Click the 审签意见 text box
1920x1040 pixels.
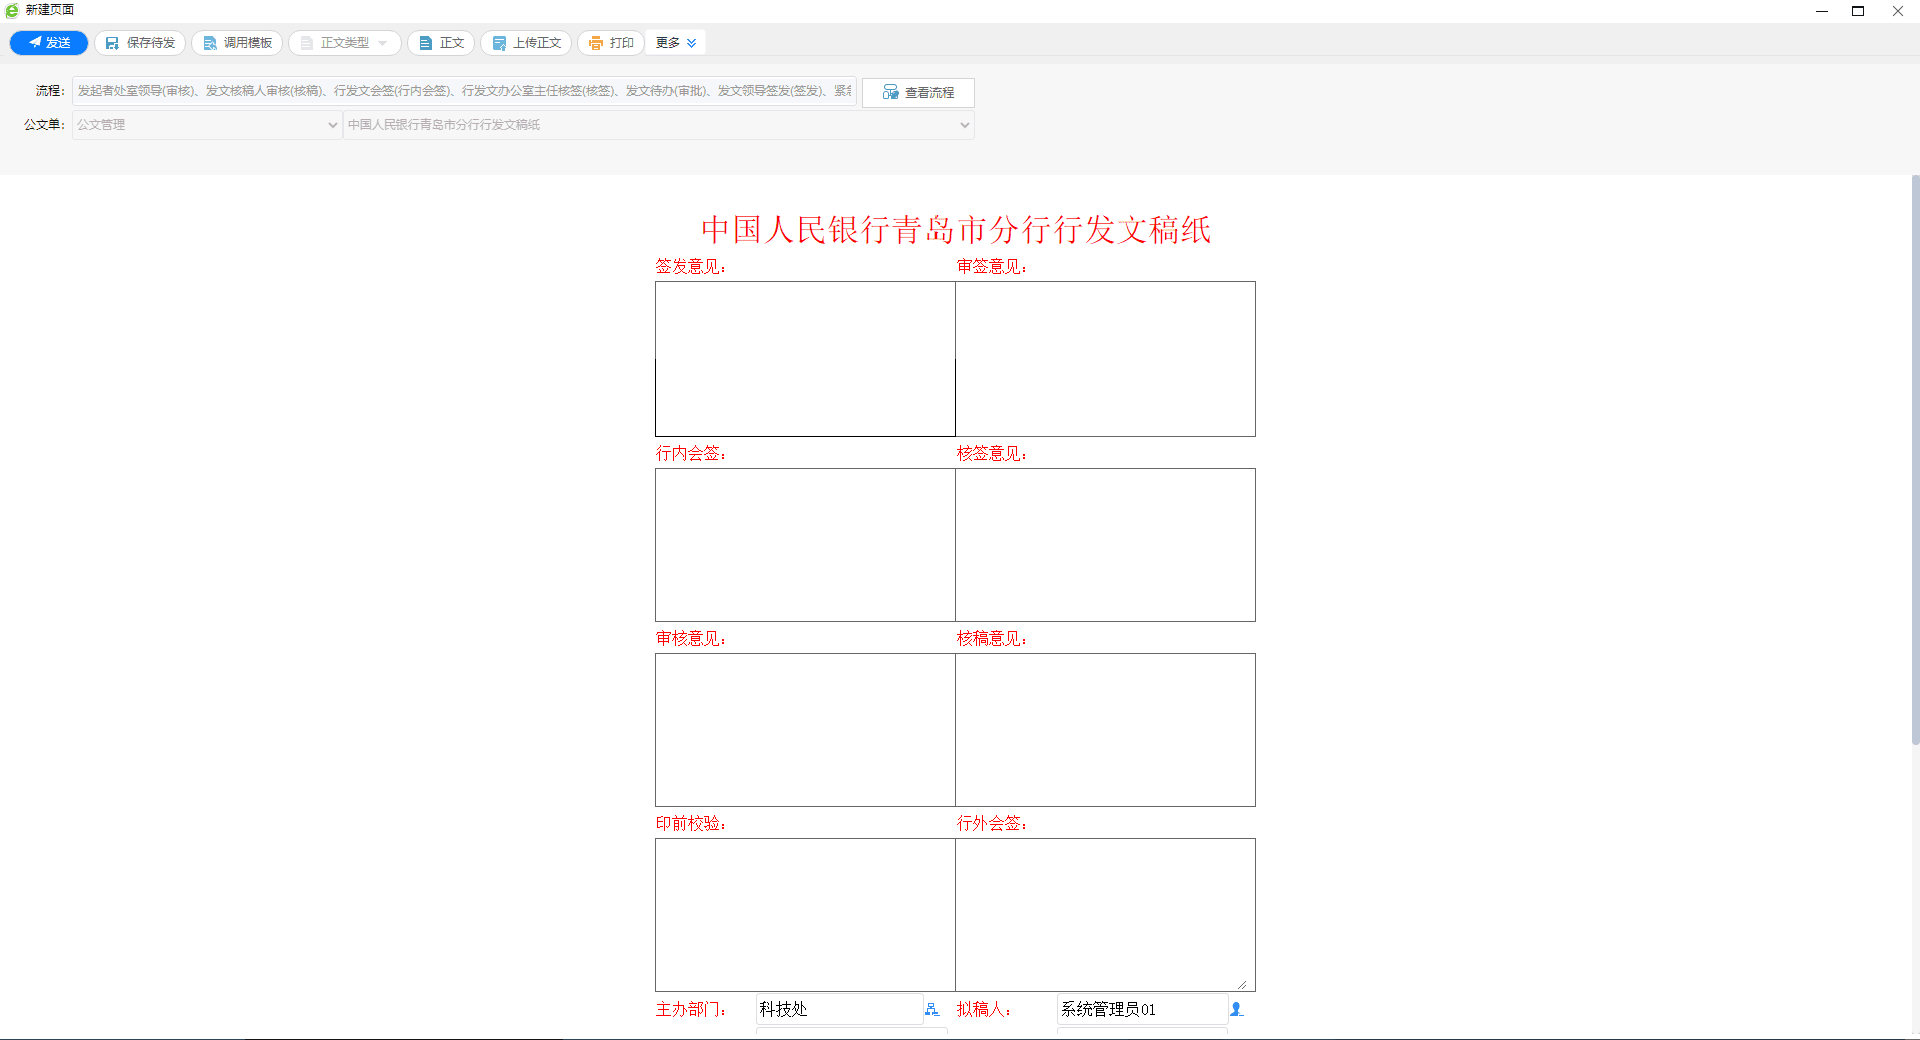tap(1105, 359)
